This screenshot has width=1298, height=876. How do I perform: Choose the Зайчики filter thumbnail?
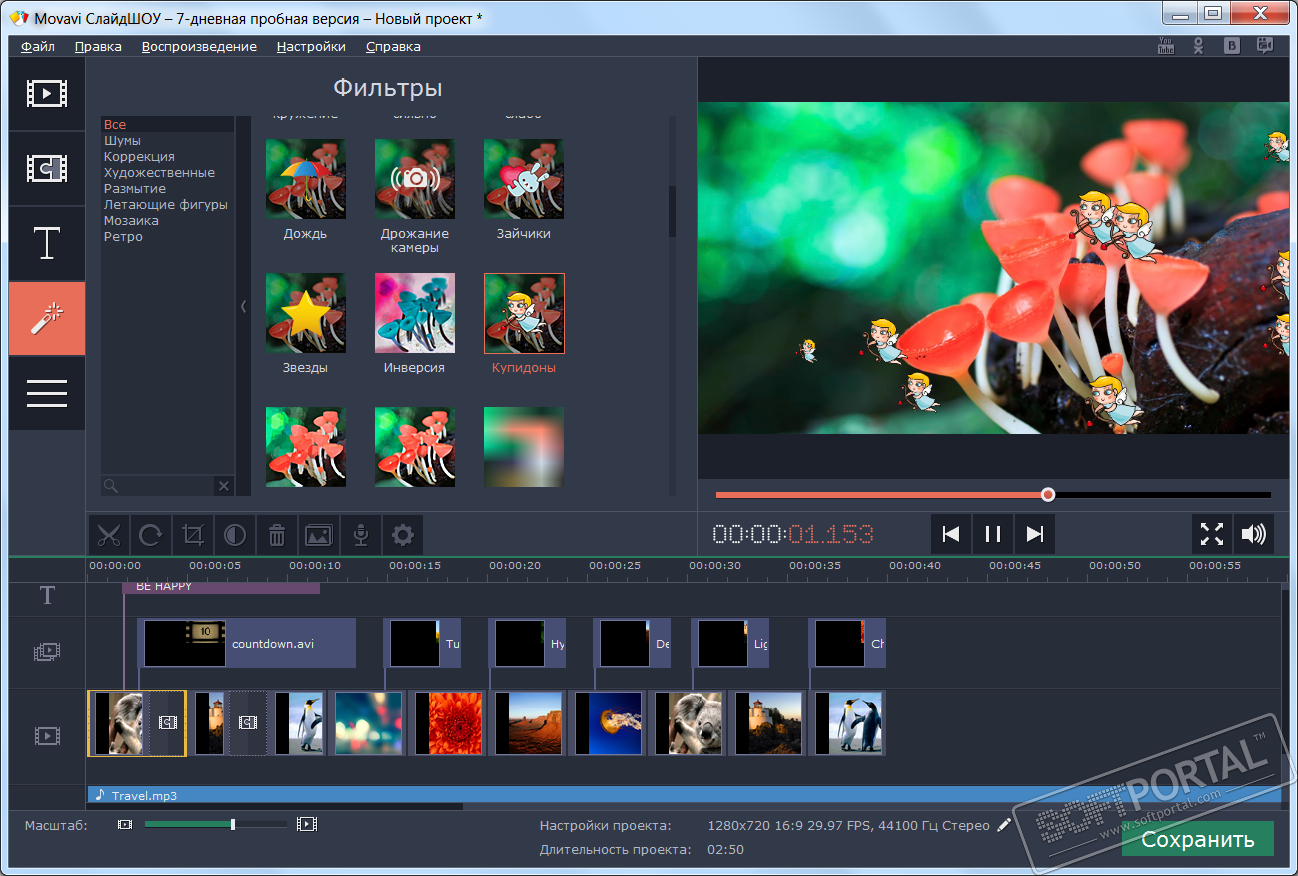[524, 179]
